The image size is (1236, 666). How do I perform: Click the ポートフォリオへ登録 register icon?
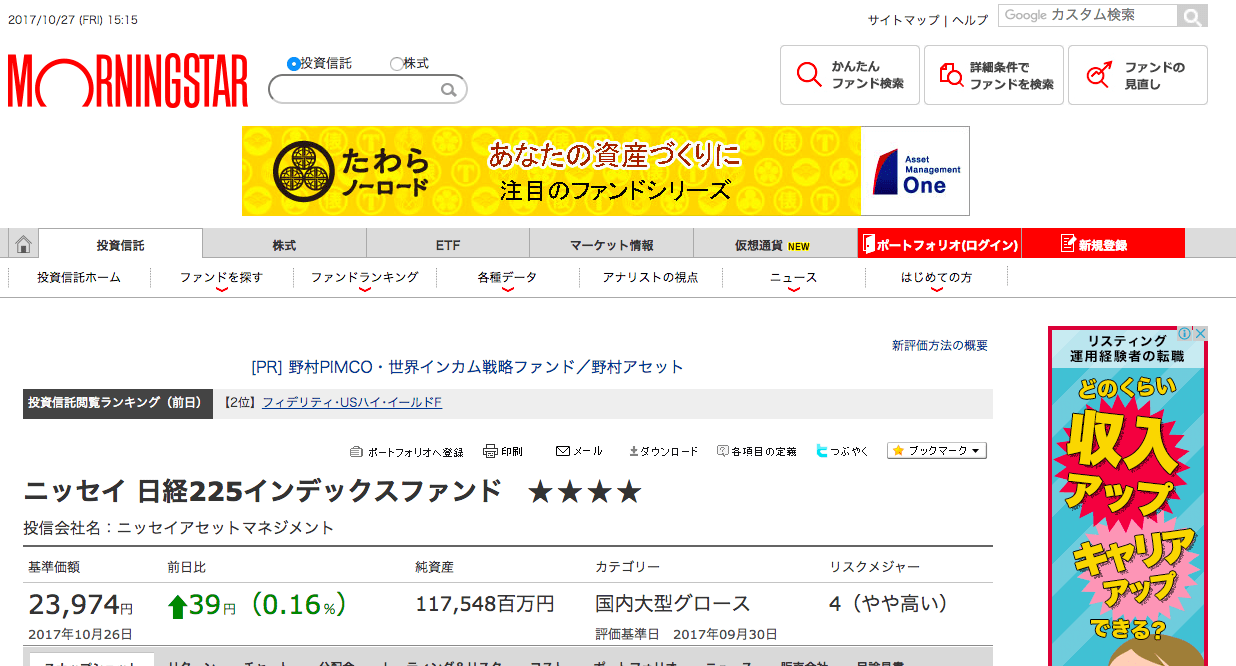(x=357, y=450)
